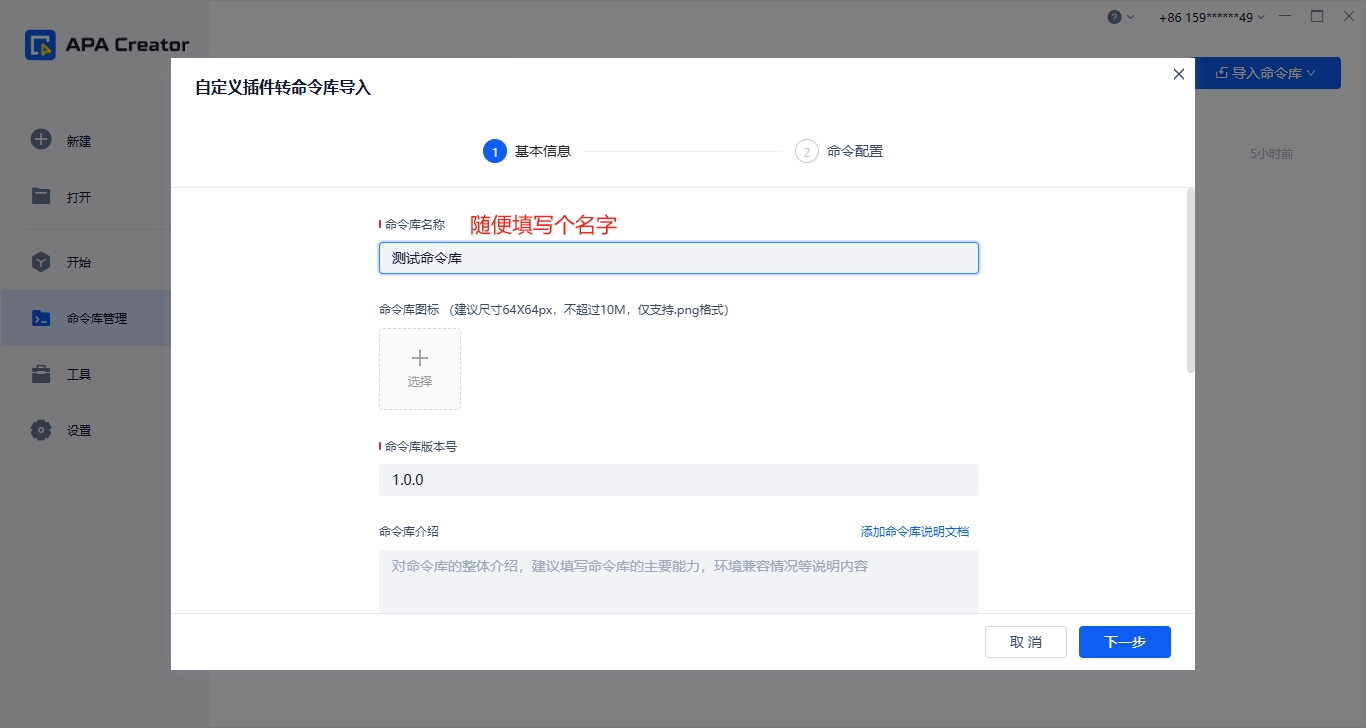Image resolution: width=1366 pixels, height=728 pixels.
Task: Click the 5小时前 timestamp text
Action: coord(1272,154)
